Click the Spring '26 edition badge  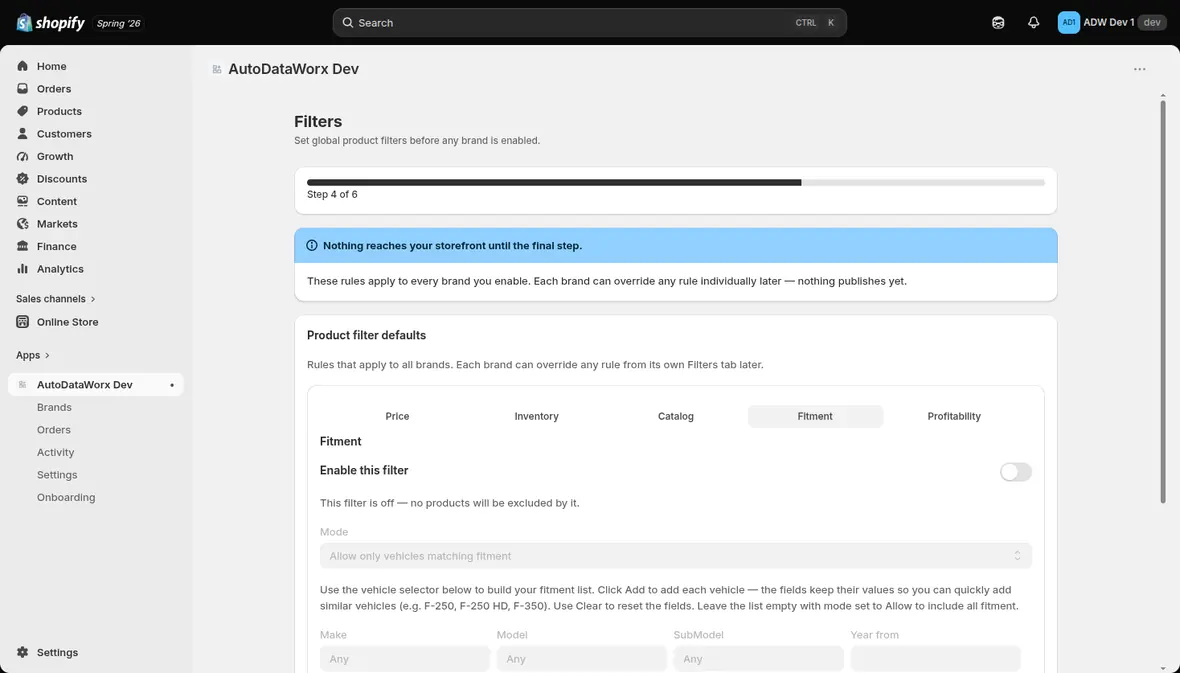(118, 23)
